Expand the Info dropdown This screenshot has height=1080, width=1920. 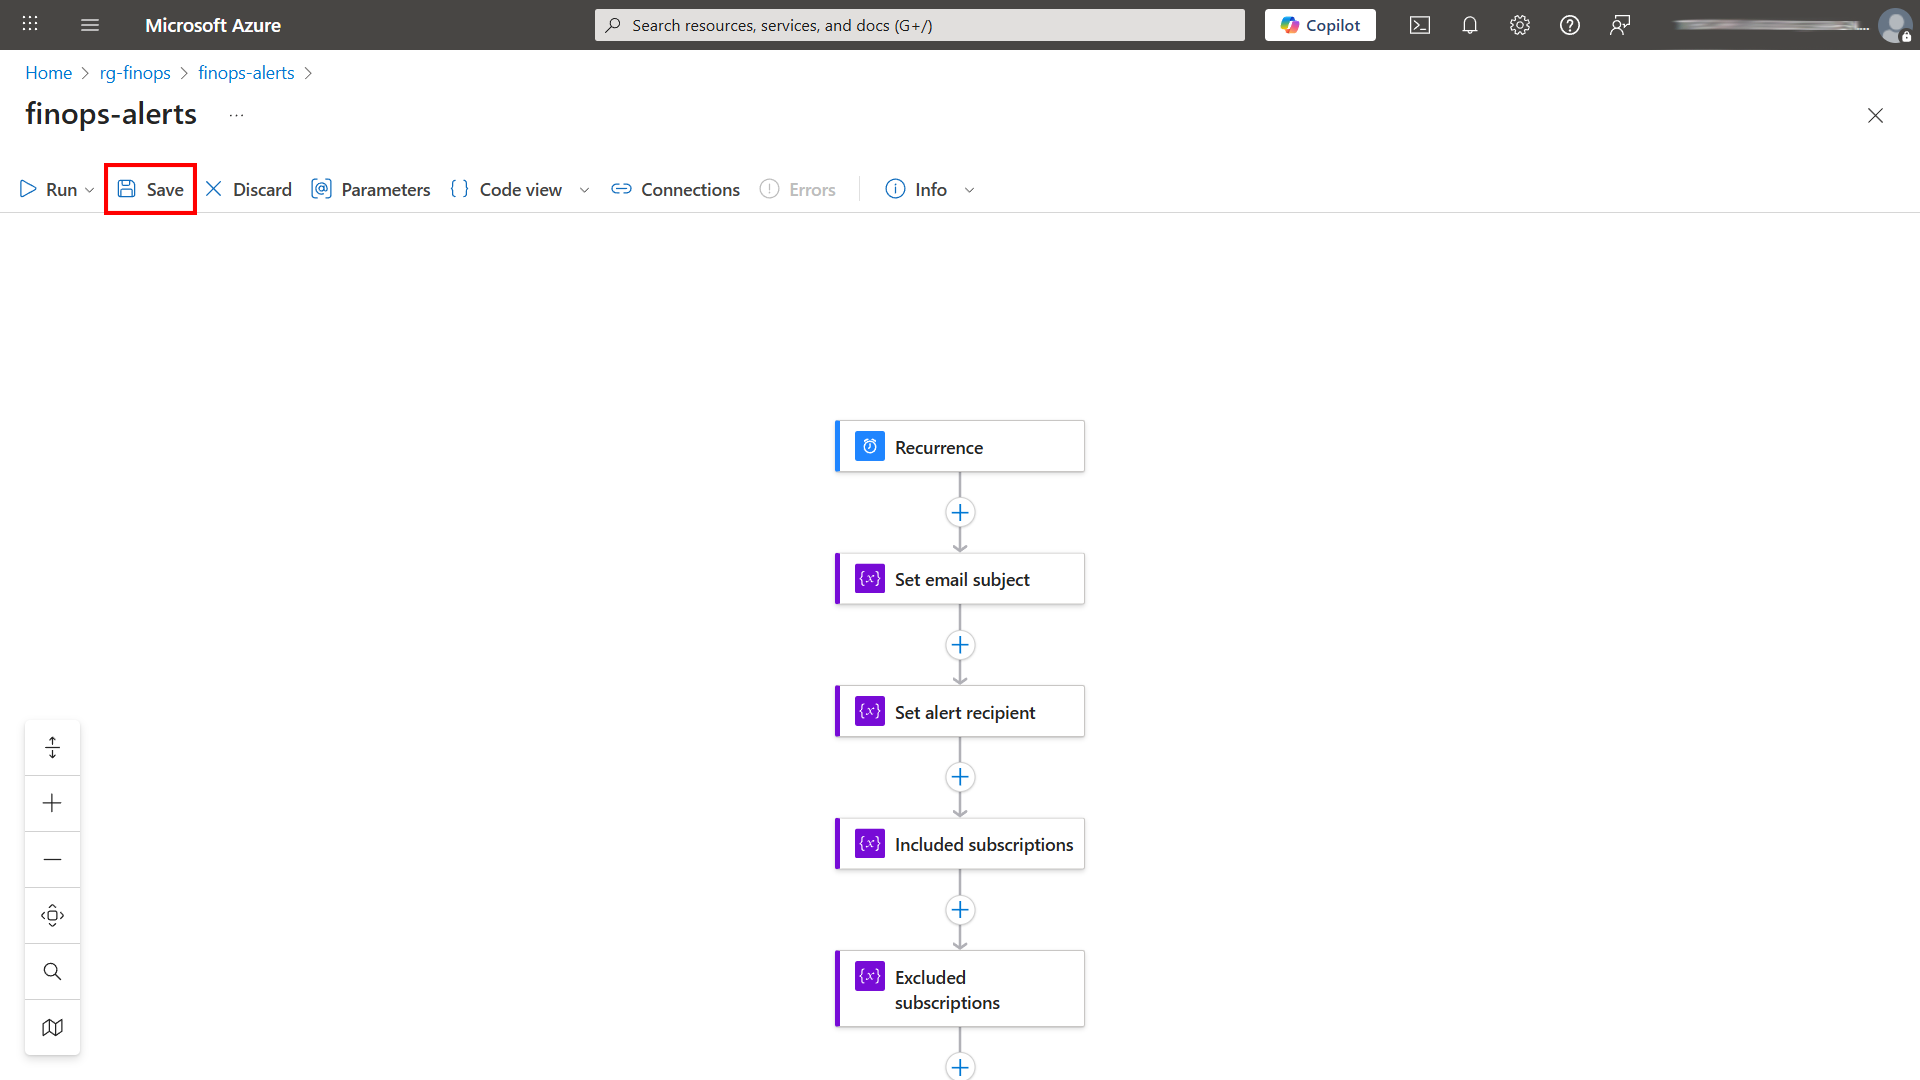[969, 189]
